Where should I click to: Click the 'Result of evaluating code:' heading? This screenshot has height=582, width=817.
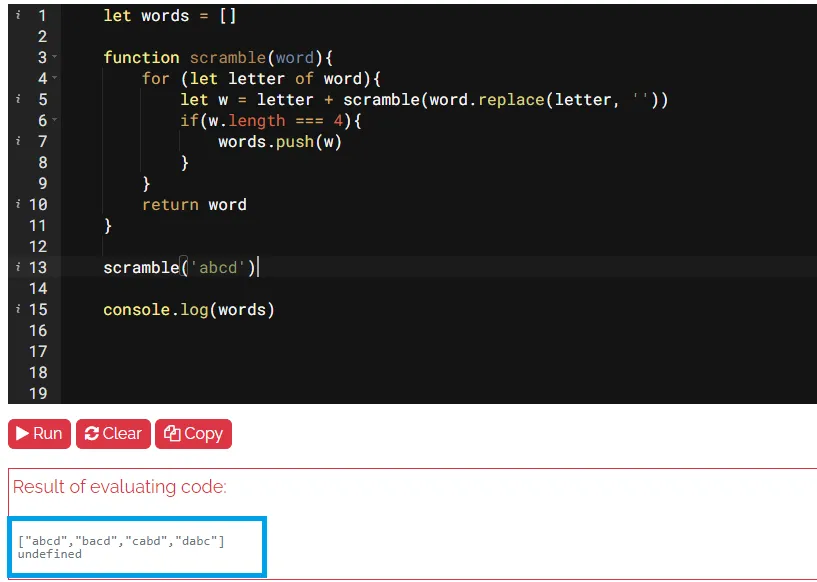coord(120,487)
